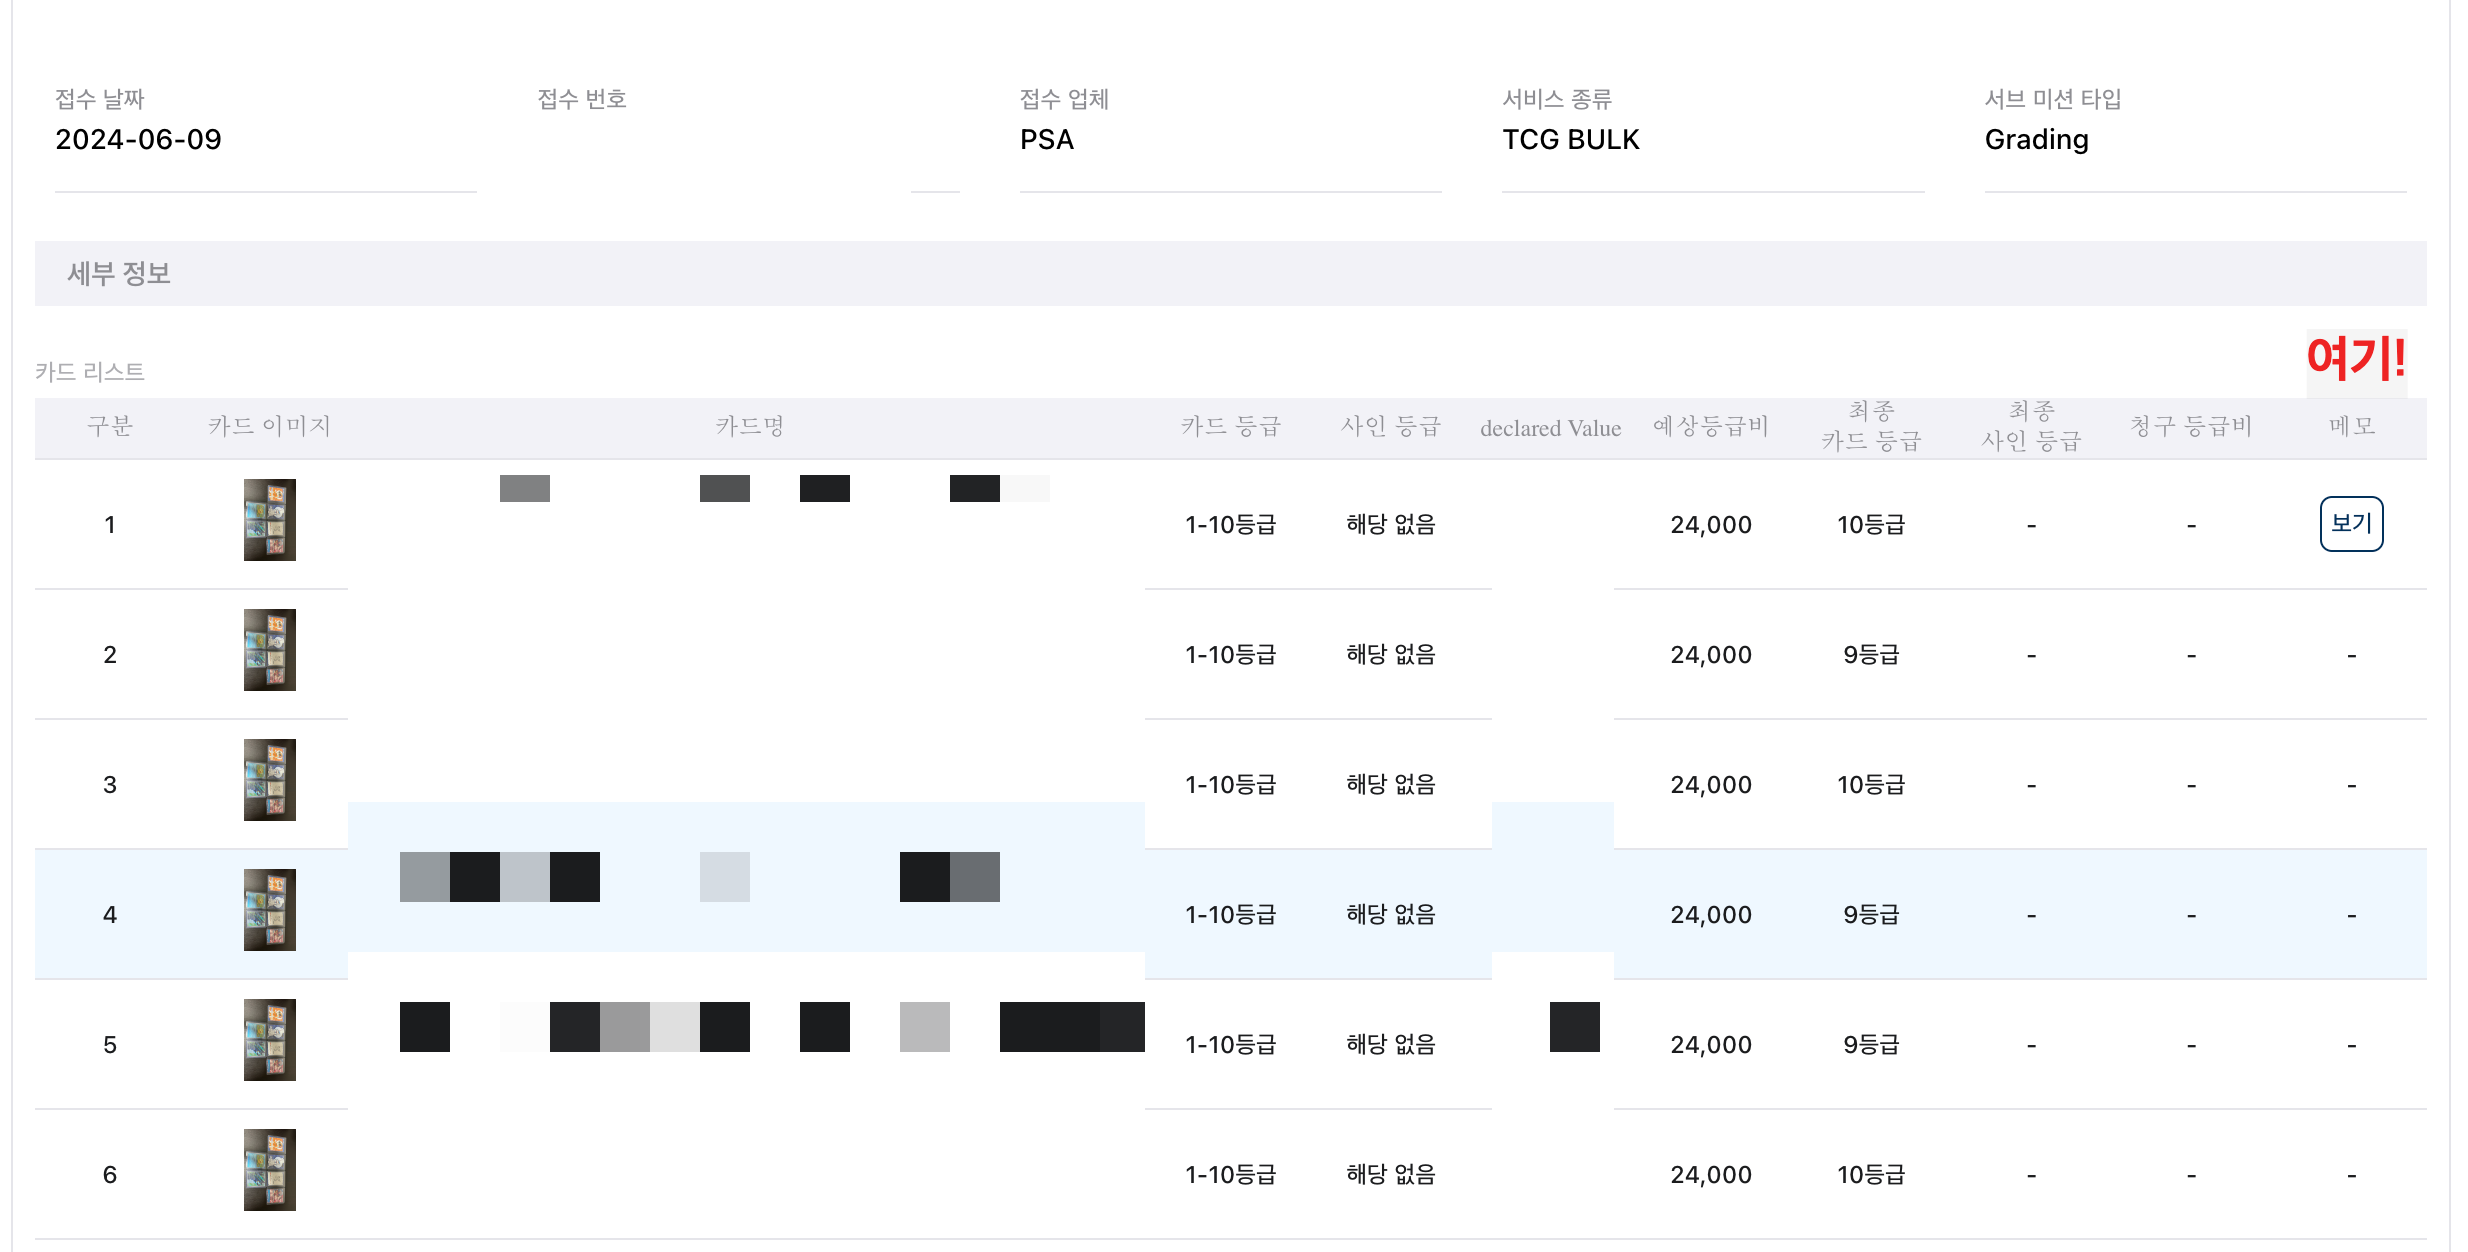2468x1252 pixels.
Task: Open card image thumbnail in row 1
Action: 270,520
